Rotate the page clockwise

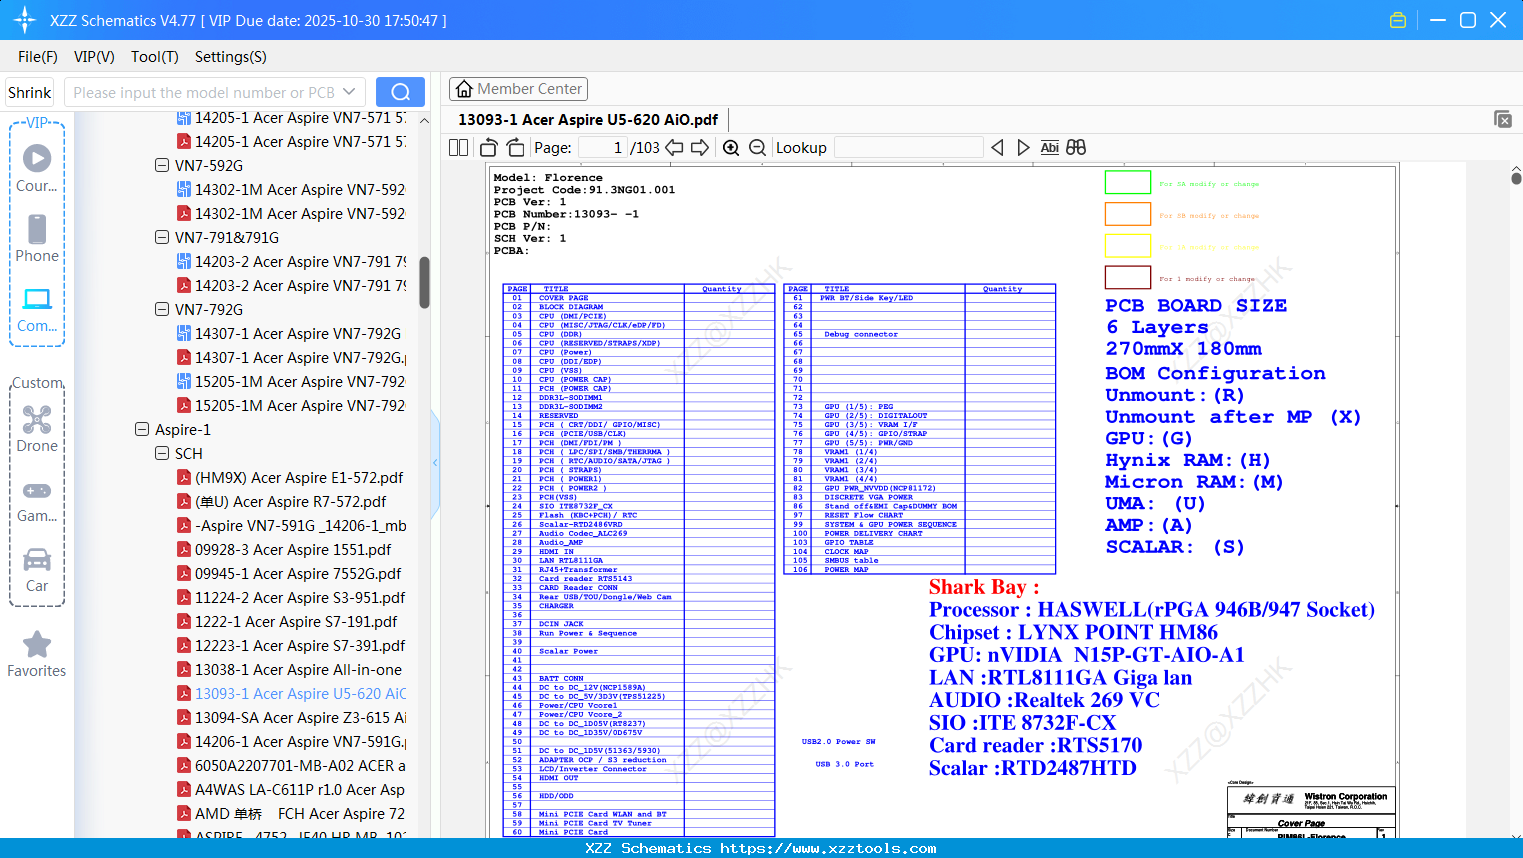[x=515, y=148]
